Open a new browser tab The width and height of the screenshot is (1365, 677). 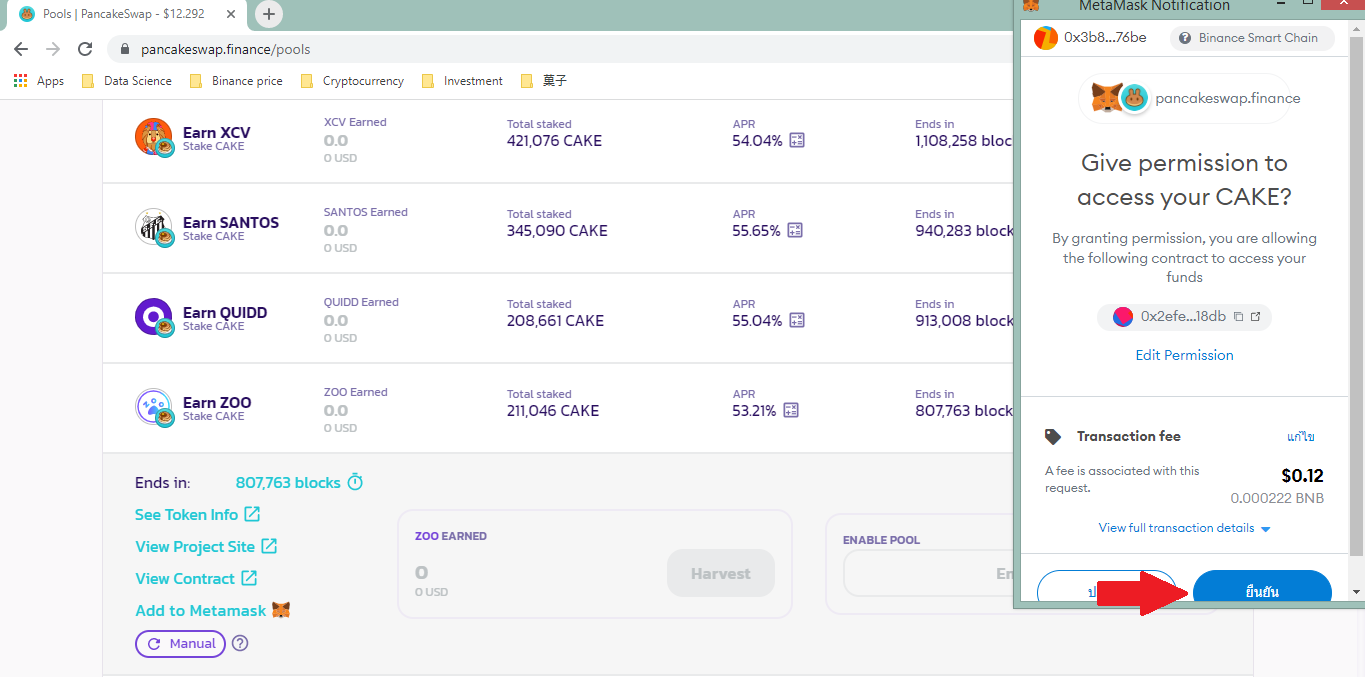coord(269,14)
